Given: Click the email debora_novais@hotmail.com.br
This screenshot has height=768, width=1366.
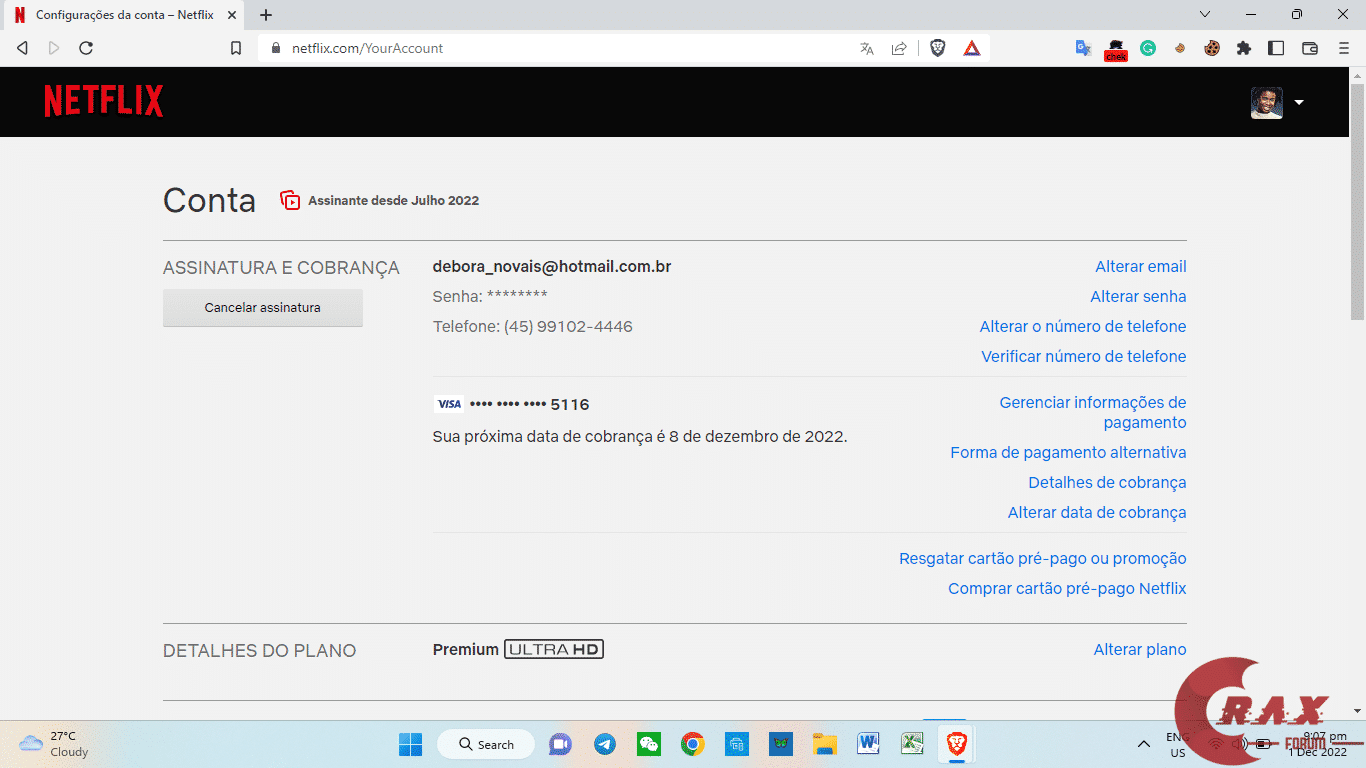Looking at the screenshot, I should point(552,267).
